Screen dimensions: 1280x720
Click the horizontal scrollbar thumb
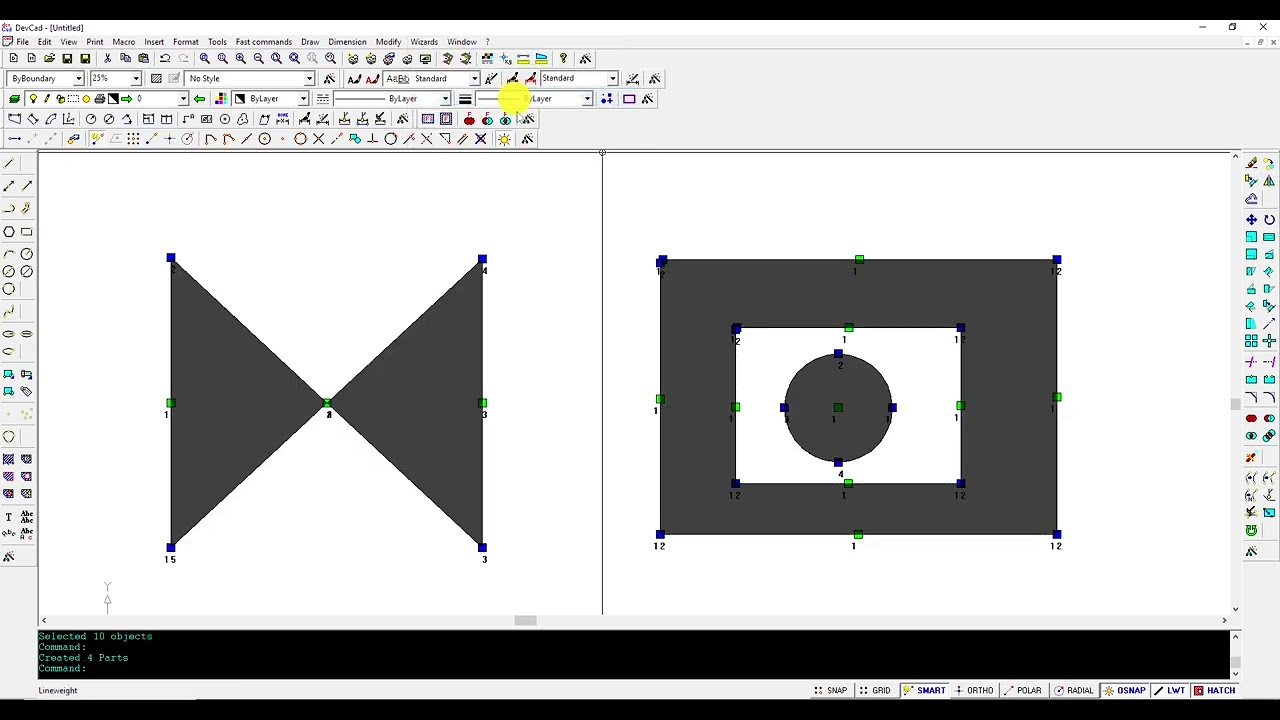[525, 621]
